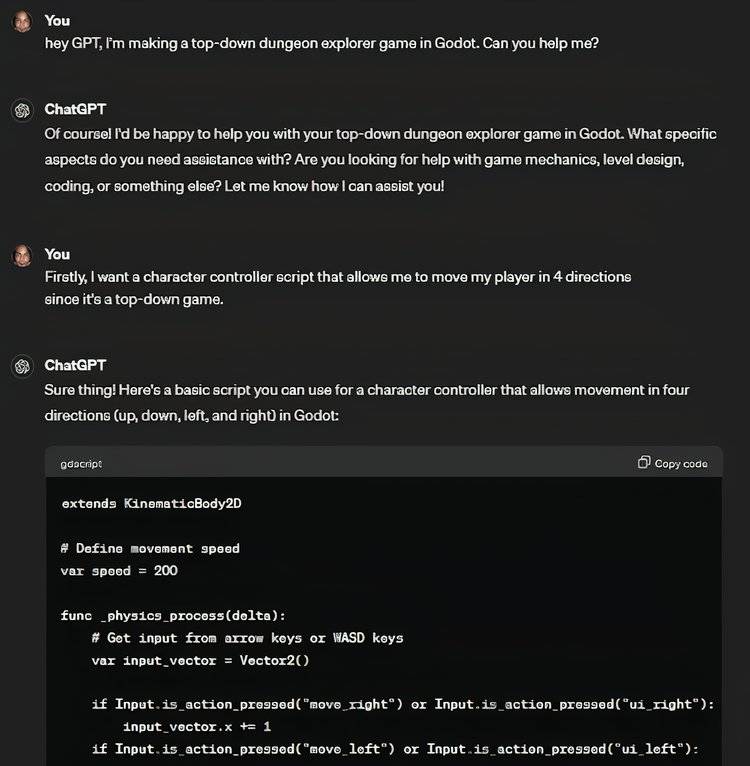This screenshot has width=750, height=766.
Task: Click the Copy code button
Action: pos(673,463)
